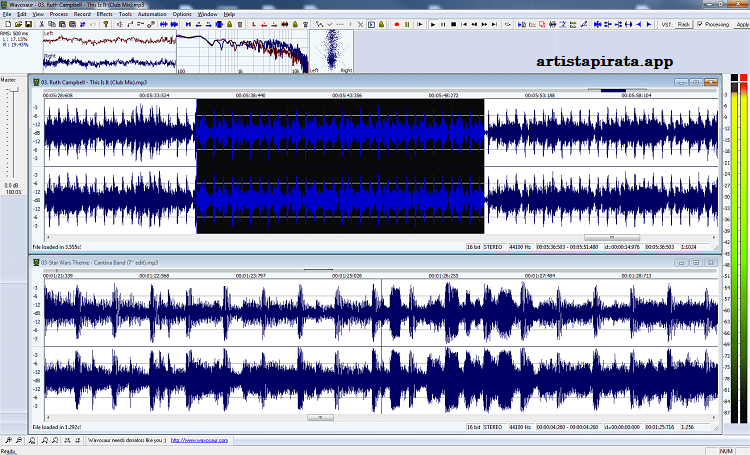750x455 pixels.
Task: Open the Tools menu
Action: (125, 14)
